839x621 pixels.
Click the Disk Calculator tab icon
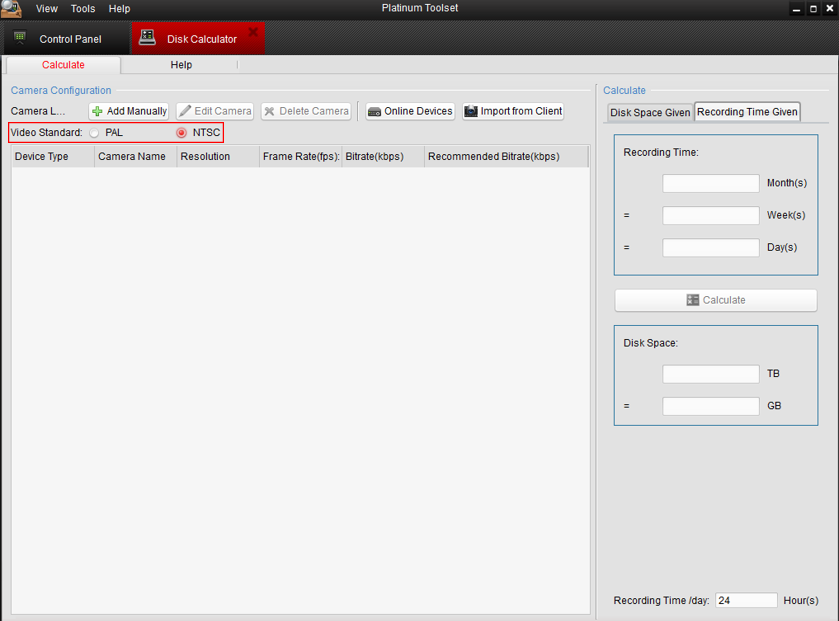147,39
